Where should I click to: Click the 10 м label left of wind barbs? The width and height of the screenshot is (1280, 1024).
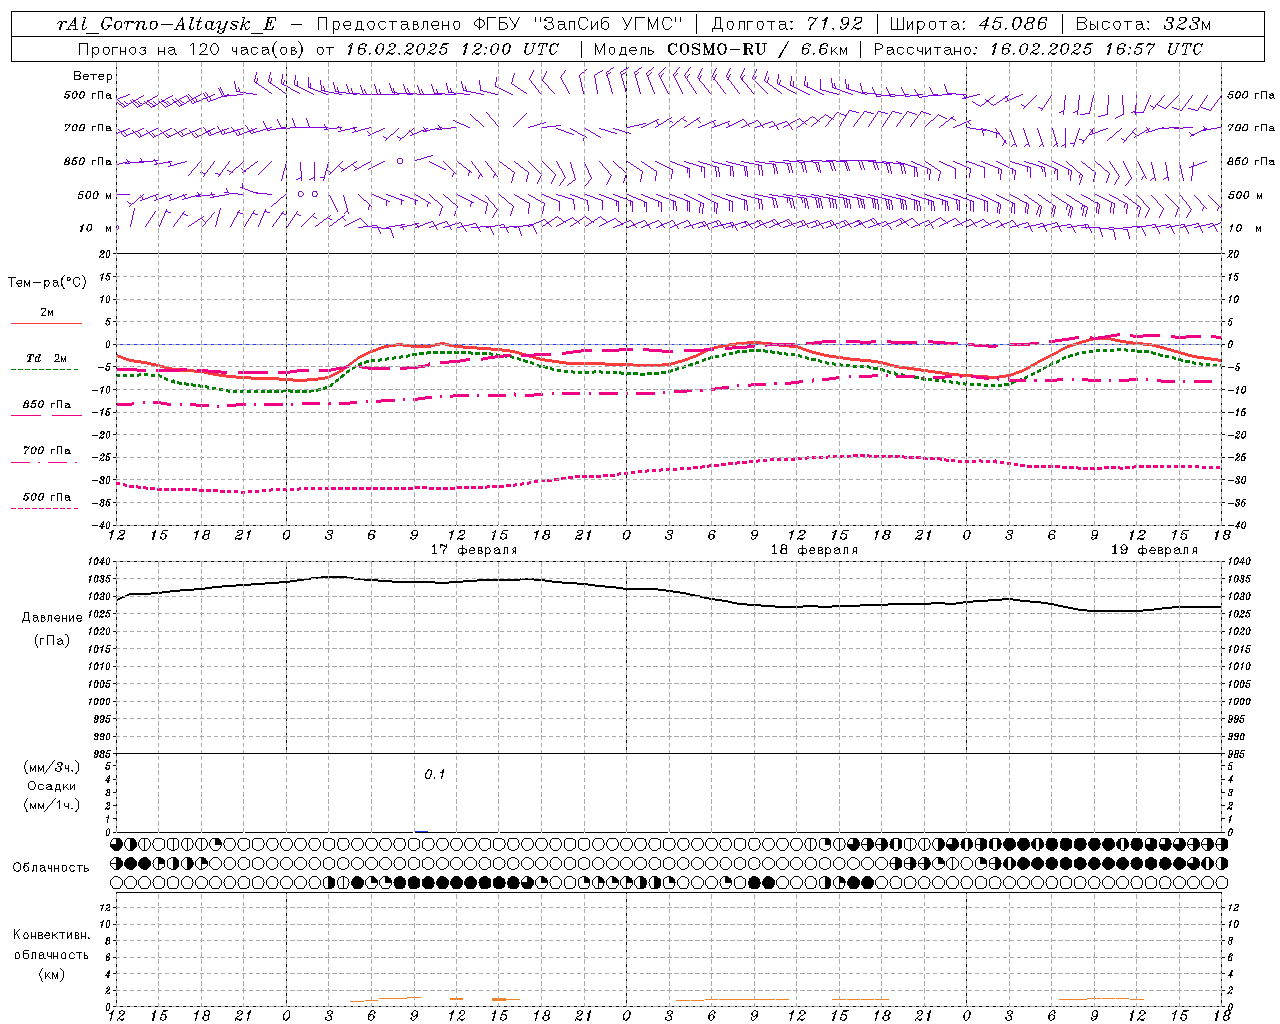(96, 228)
